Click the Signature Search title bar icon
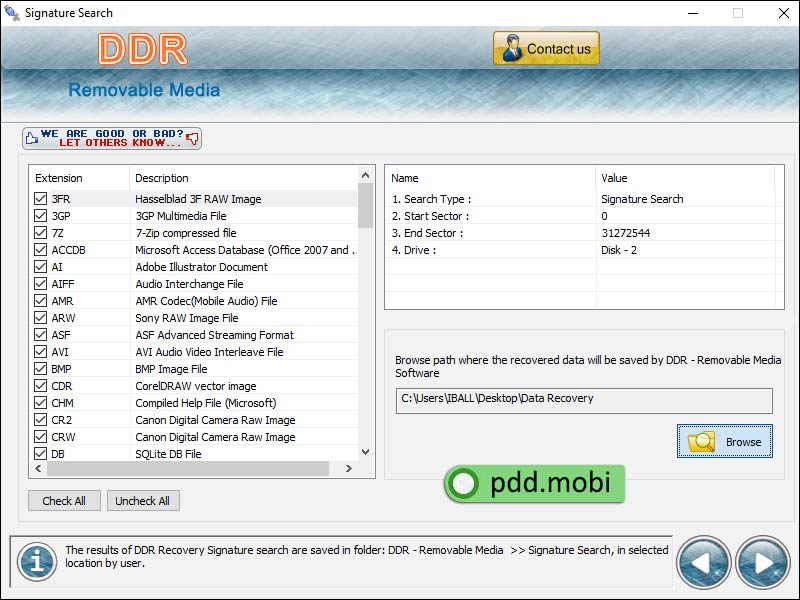800x600 pixels. pos(11,12)
